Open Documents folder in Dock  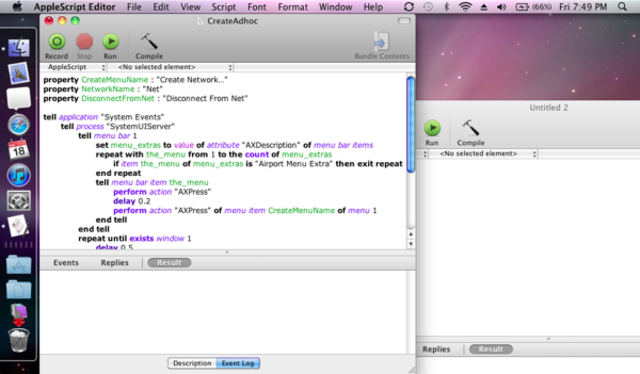tap(19, 289)
